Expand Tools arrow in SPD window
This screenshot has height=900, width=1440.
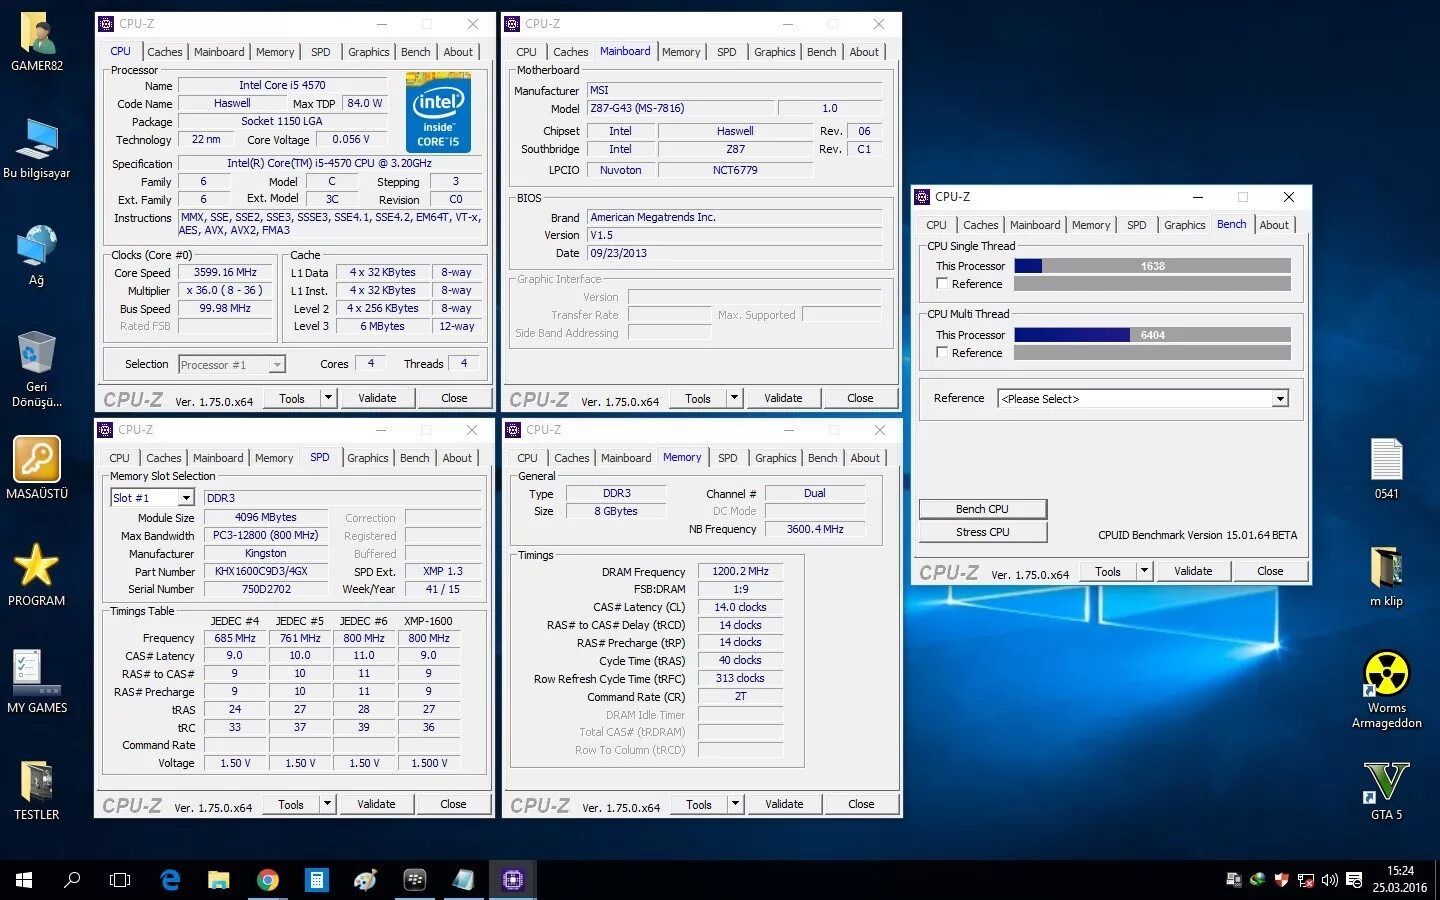pos(326,804)
